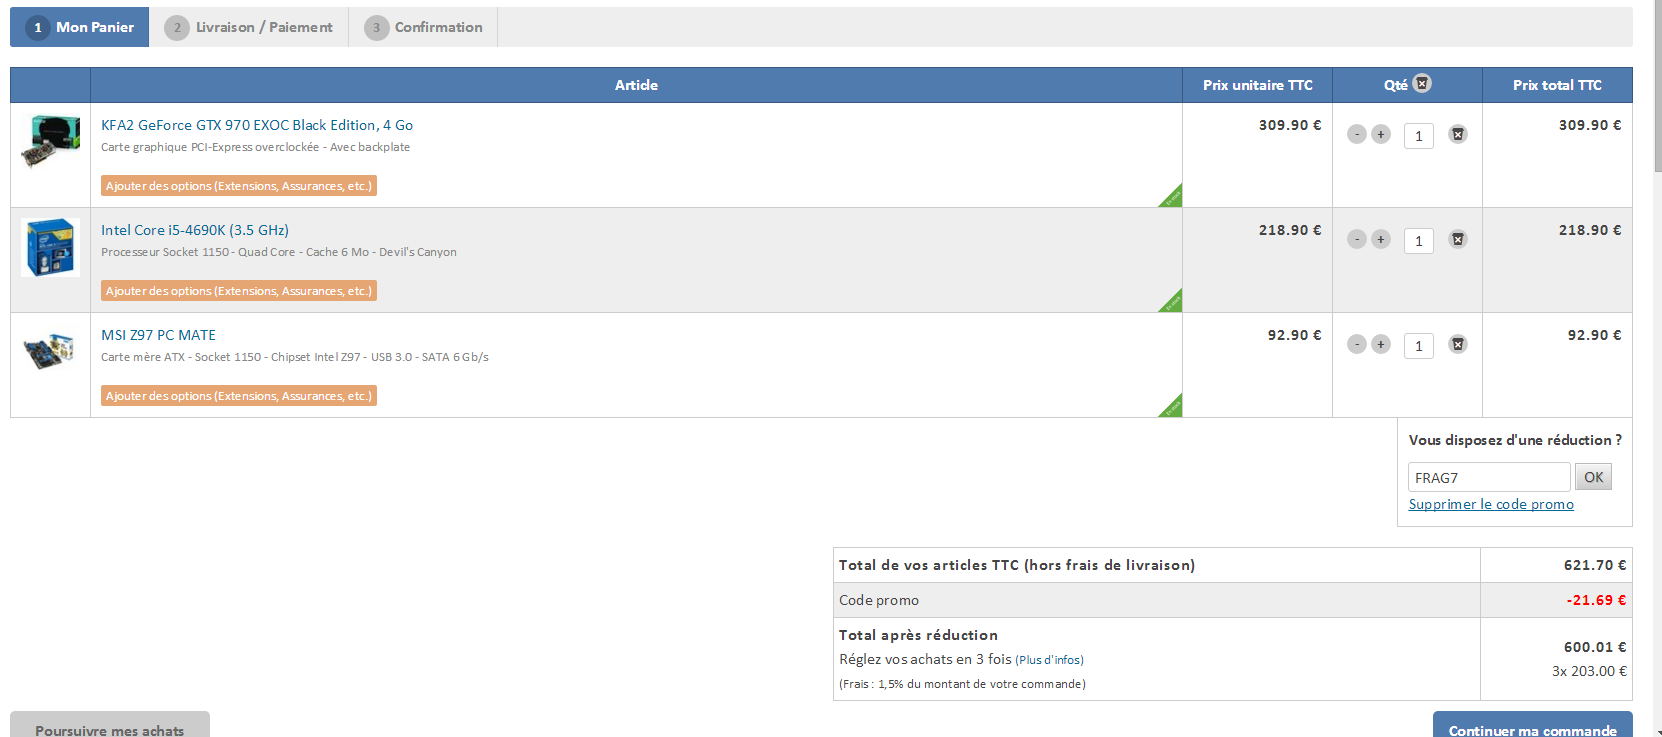
Task: Open KFA2 GeForce GTX 970 EXOC product link
Action: 257,125
